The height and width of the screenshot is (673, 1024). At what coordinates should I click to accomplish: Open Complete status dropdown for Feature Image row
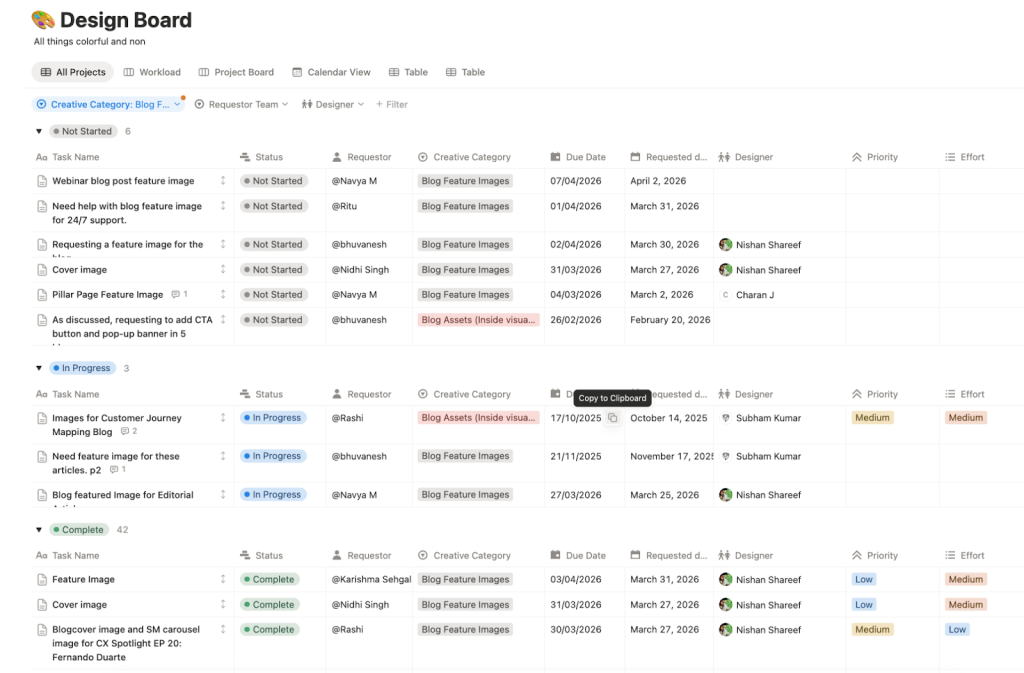coord(269,579)
